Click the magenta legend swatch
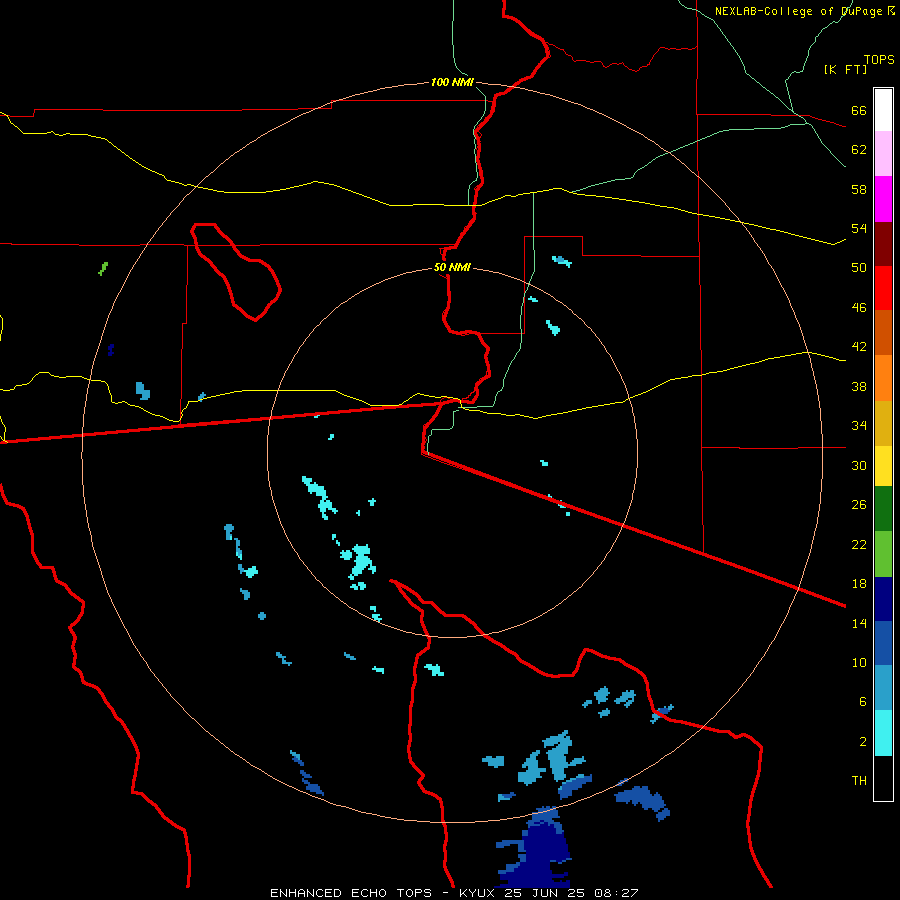 [883, 199]
